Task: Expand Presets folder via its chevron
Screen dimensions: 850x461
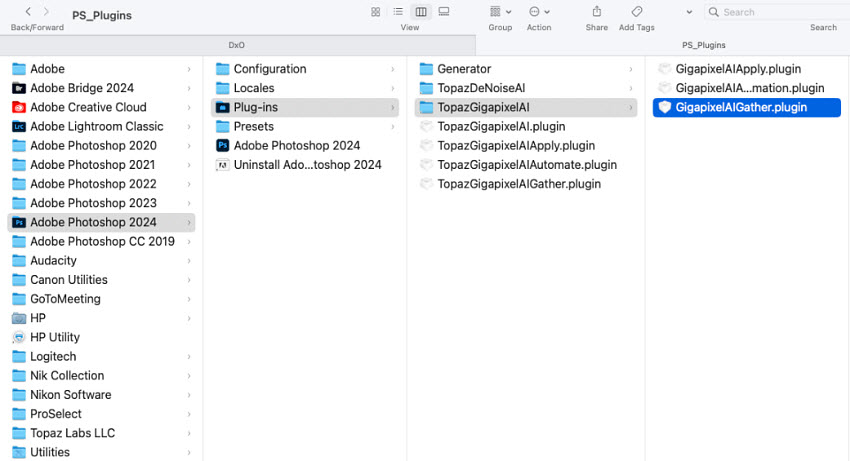Action: tap(393, 127)
